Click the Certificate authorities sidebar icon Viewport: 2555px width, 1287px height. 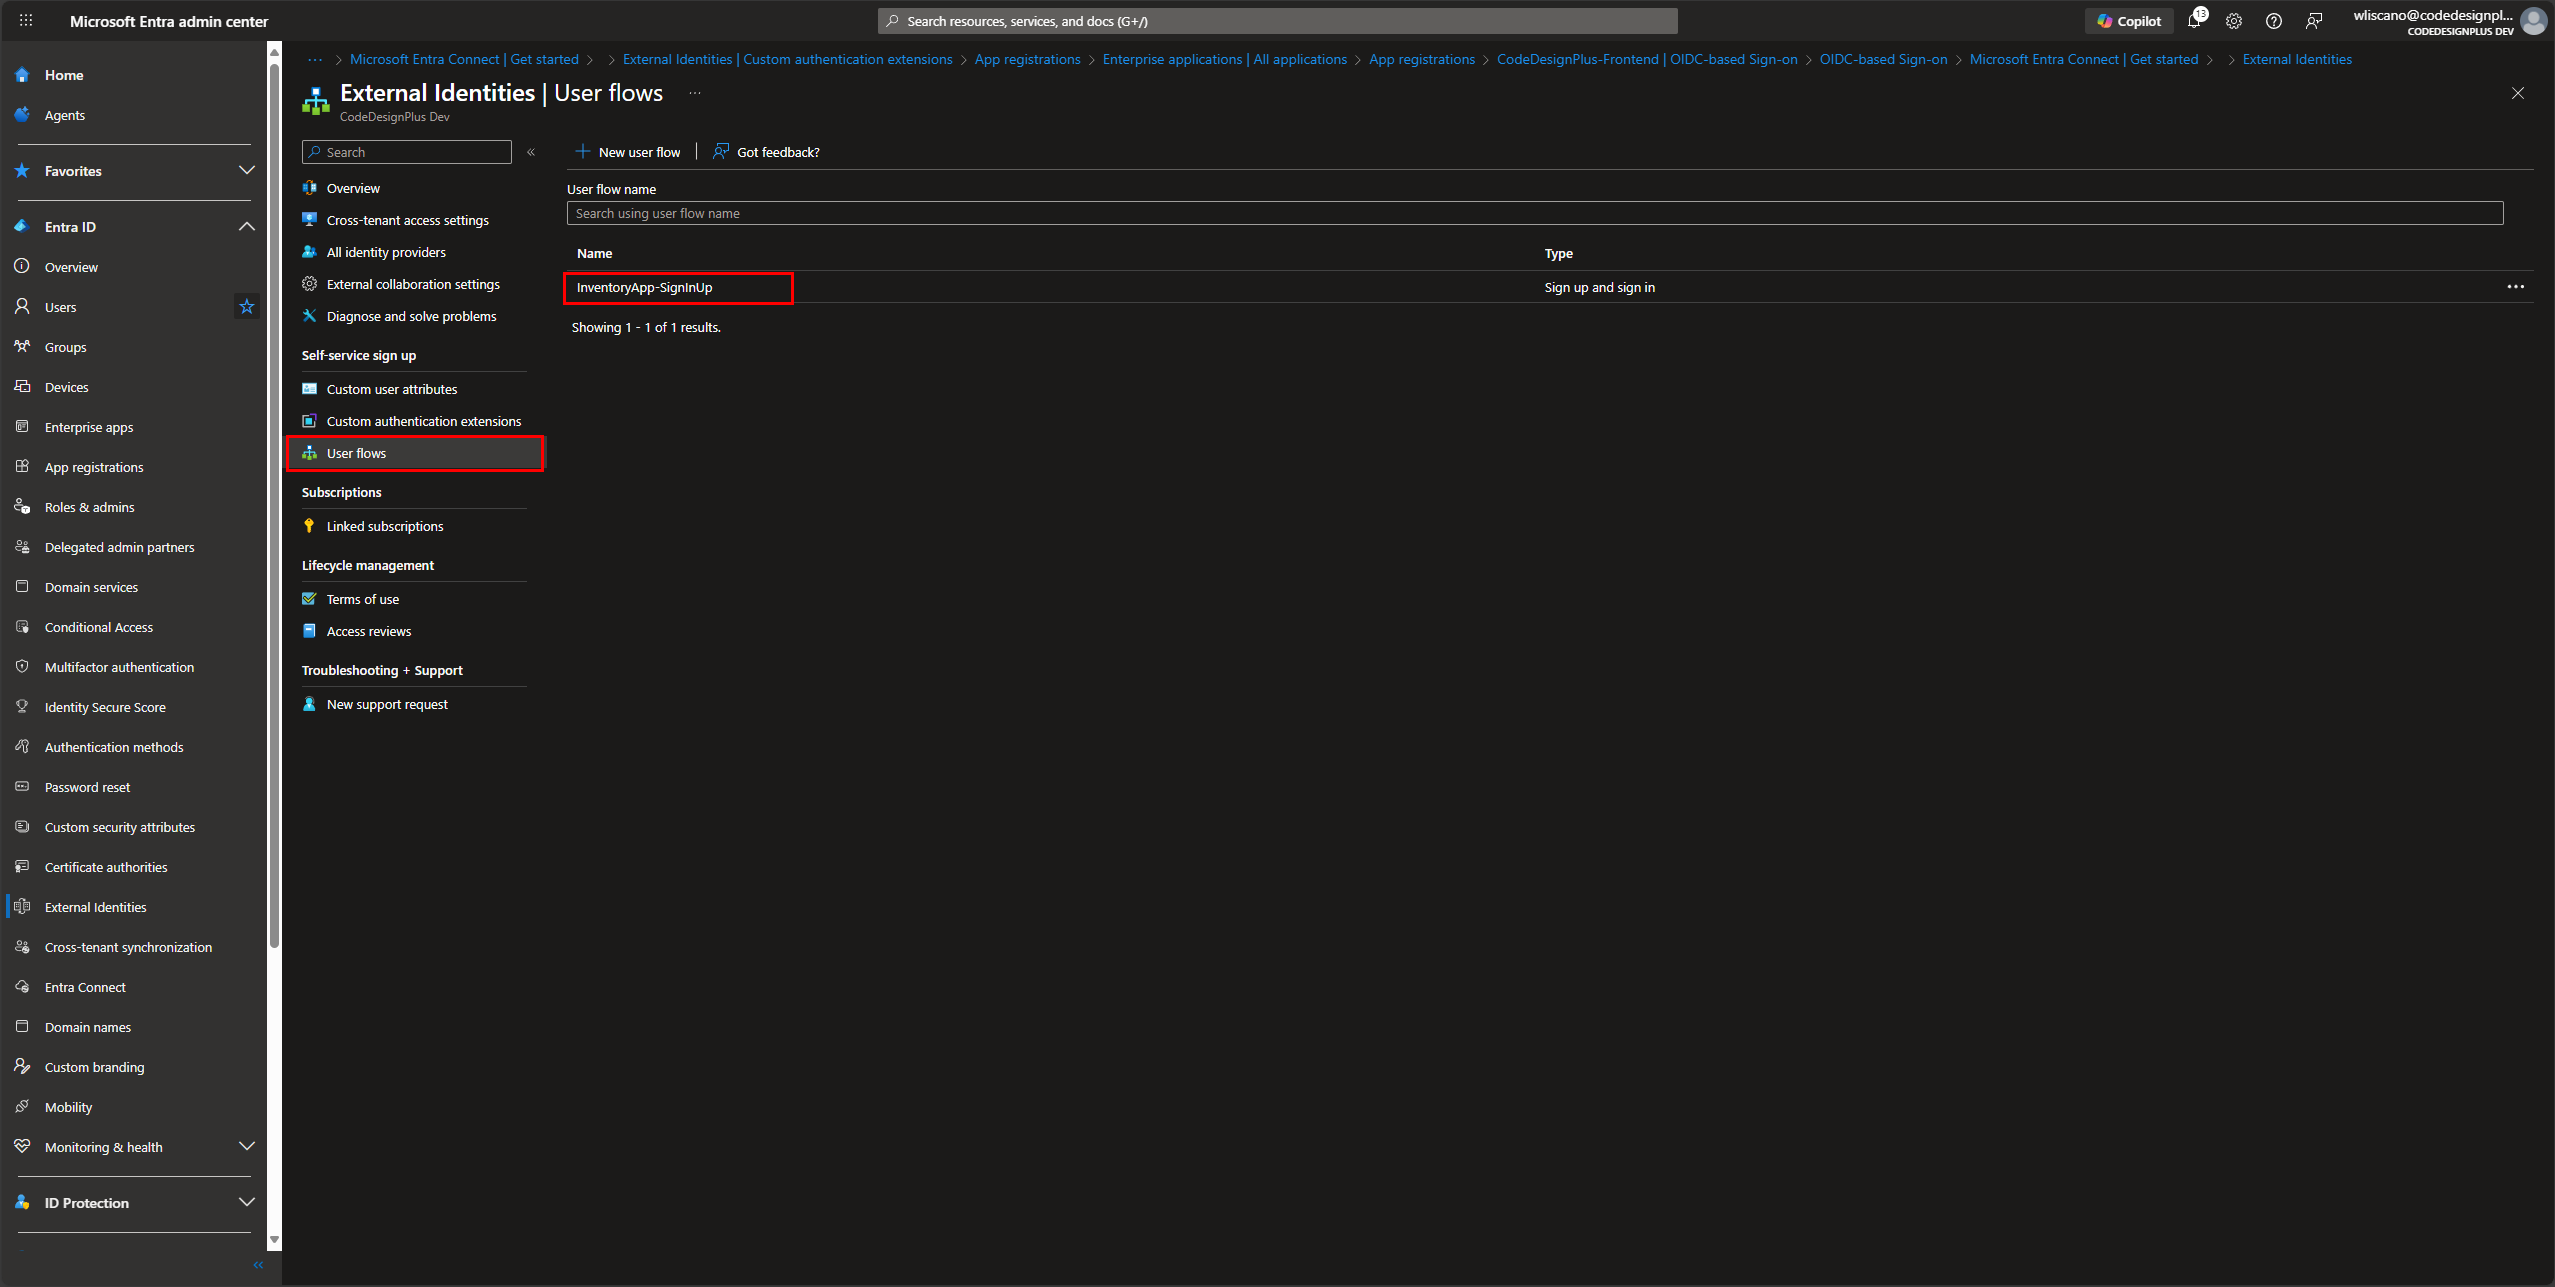[x=22, y=866]
